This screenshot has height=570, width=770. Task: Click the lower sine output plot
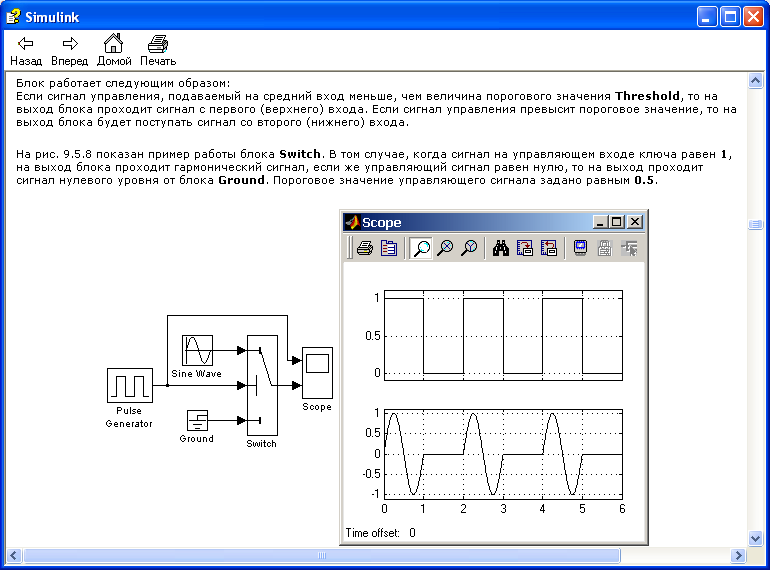503,454
